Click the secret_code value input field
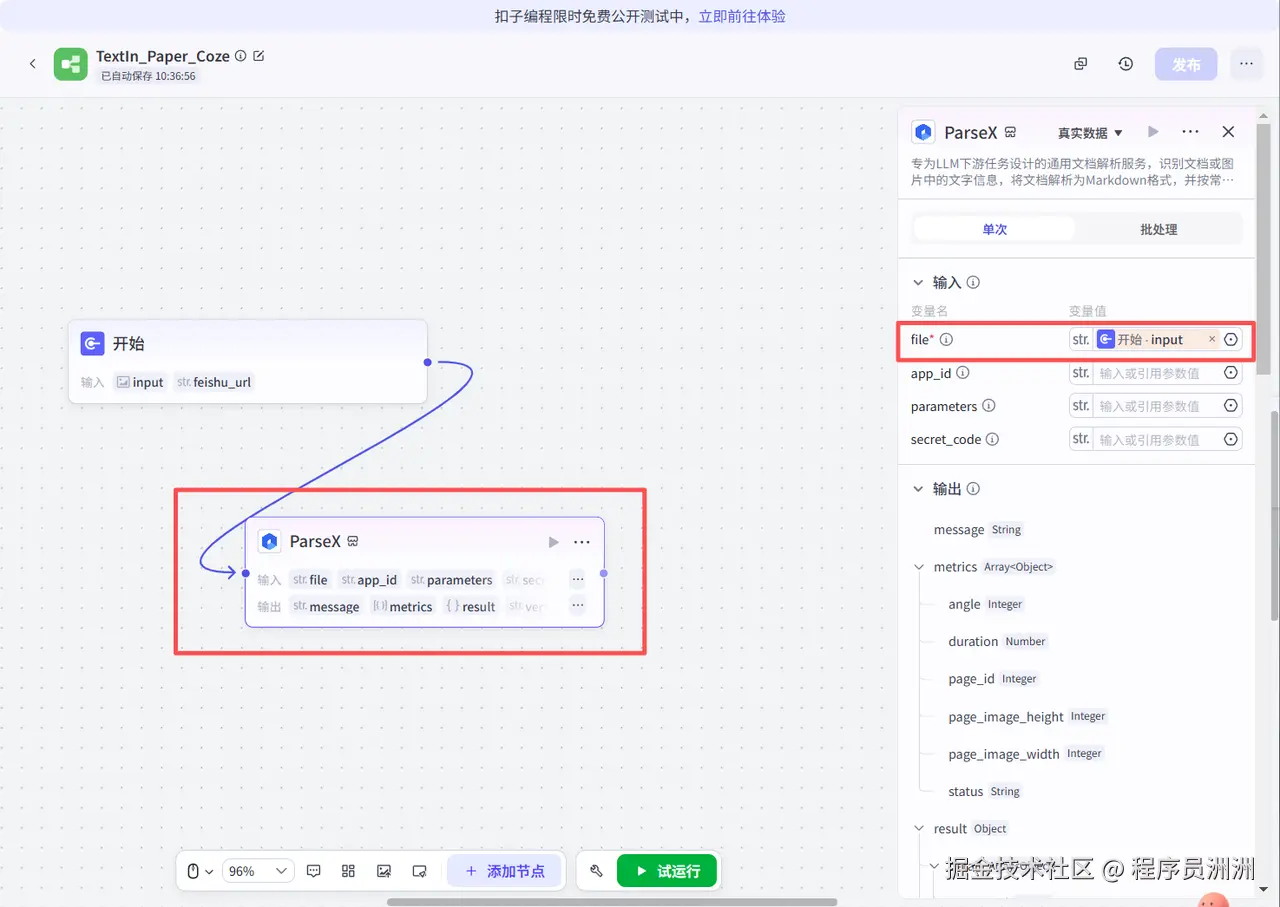 [x=1156, y=439]
